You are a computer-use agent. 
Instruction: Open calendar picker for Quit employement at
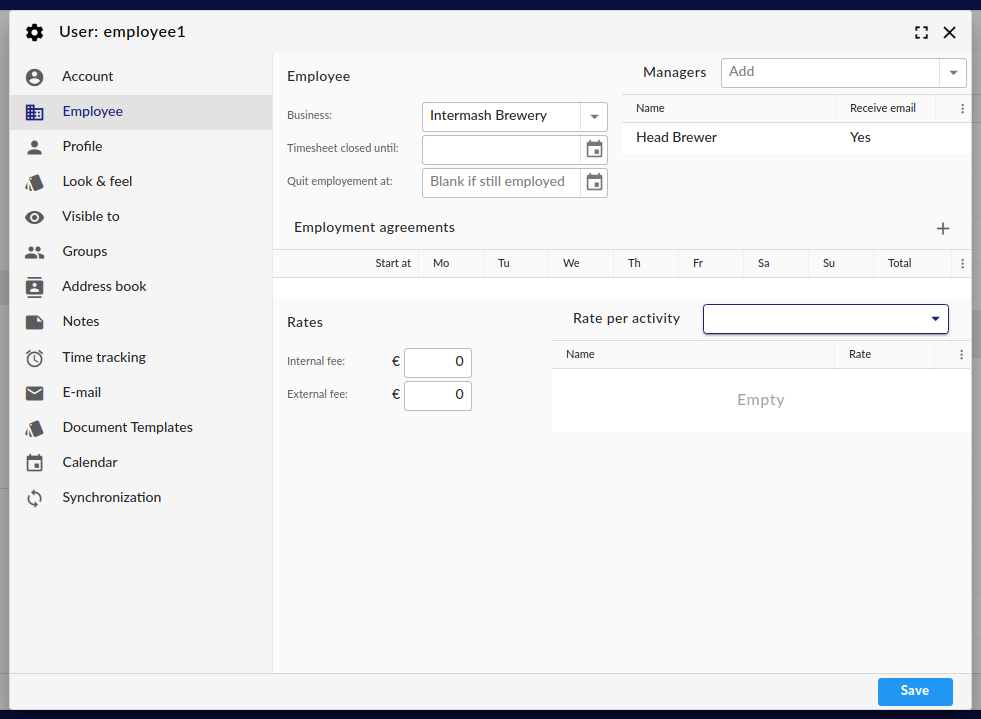click(x=594, y=182)
